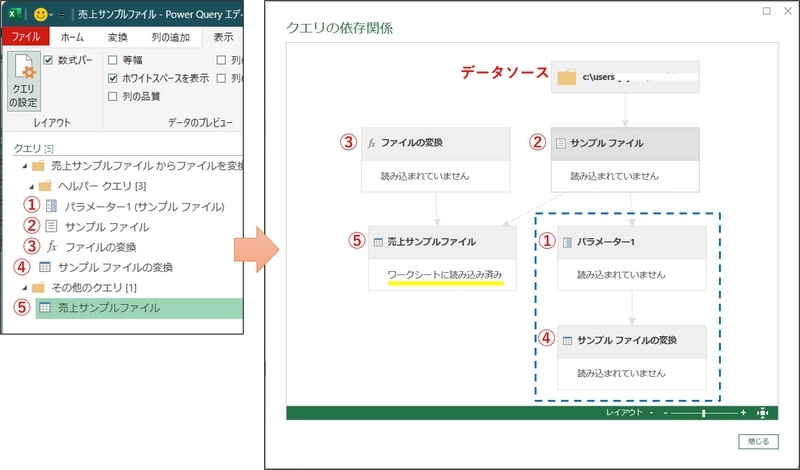Toggle the checkbox right of ホワイトスペースを表示
The height and width of the screenshot is (470, 800).
221,78
